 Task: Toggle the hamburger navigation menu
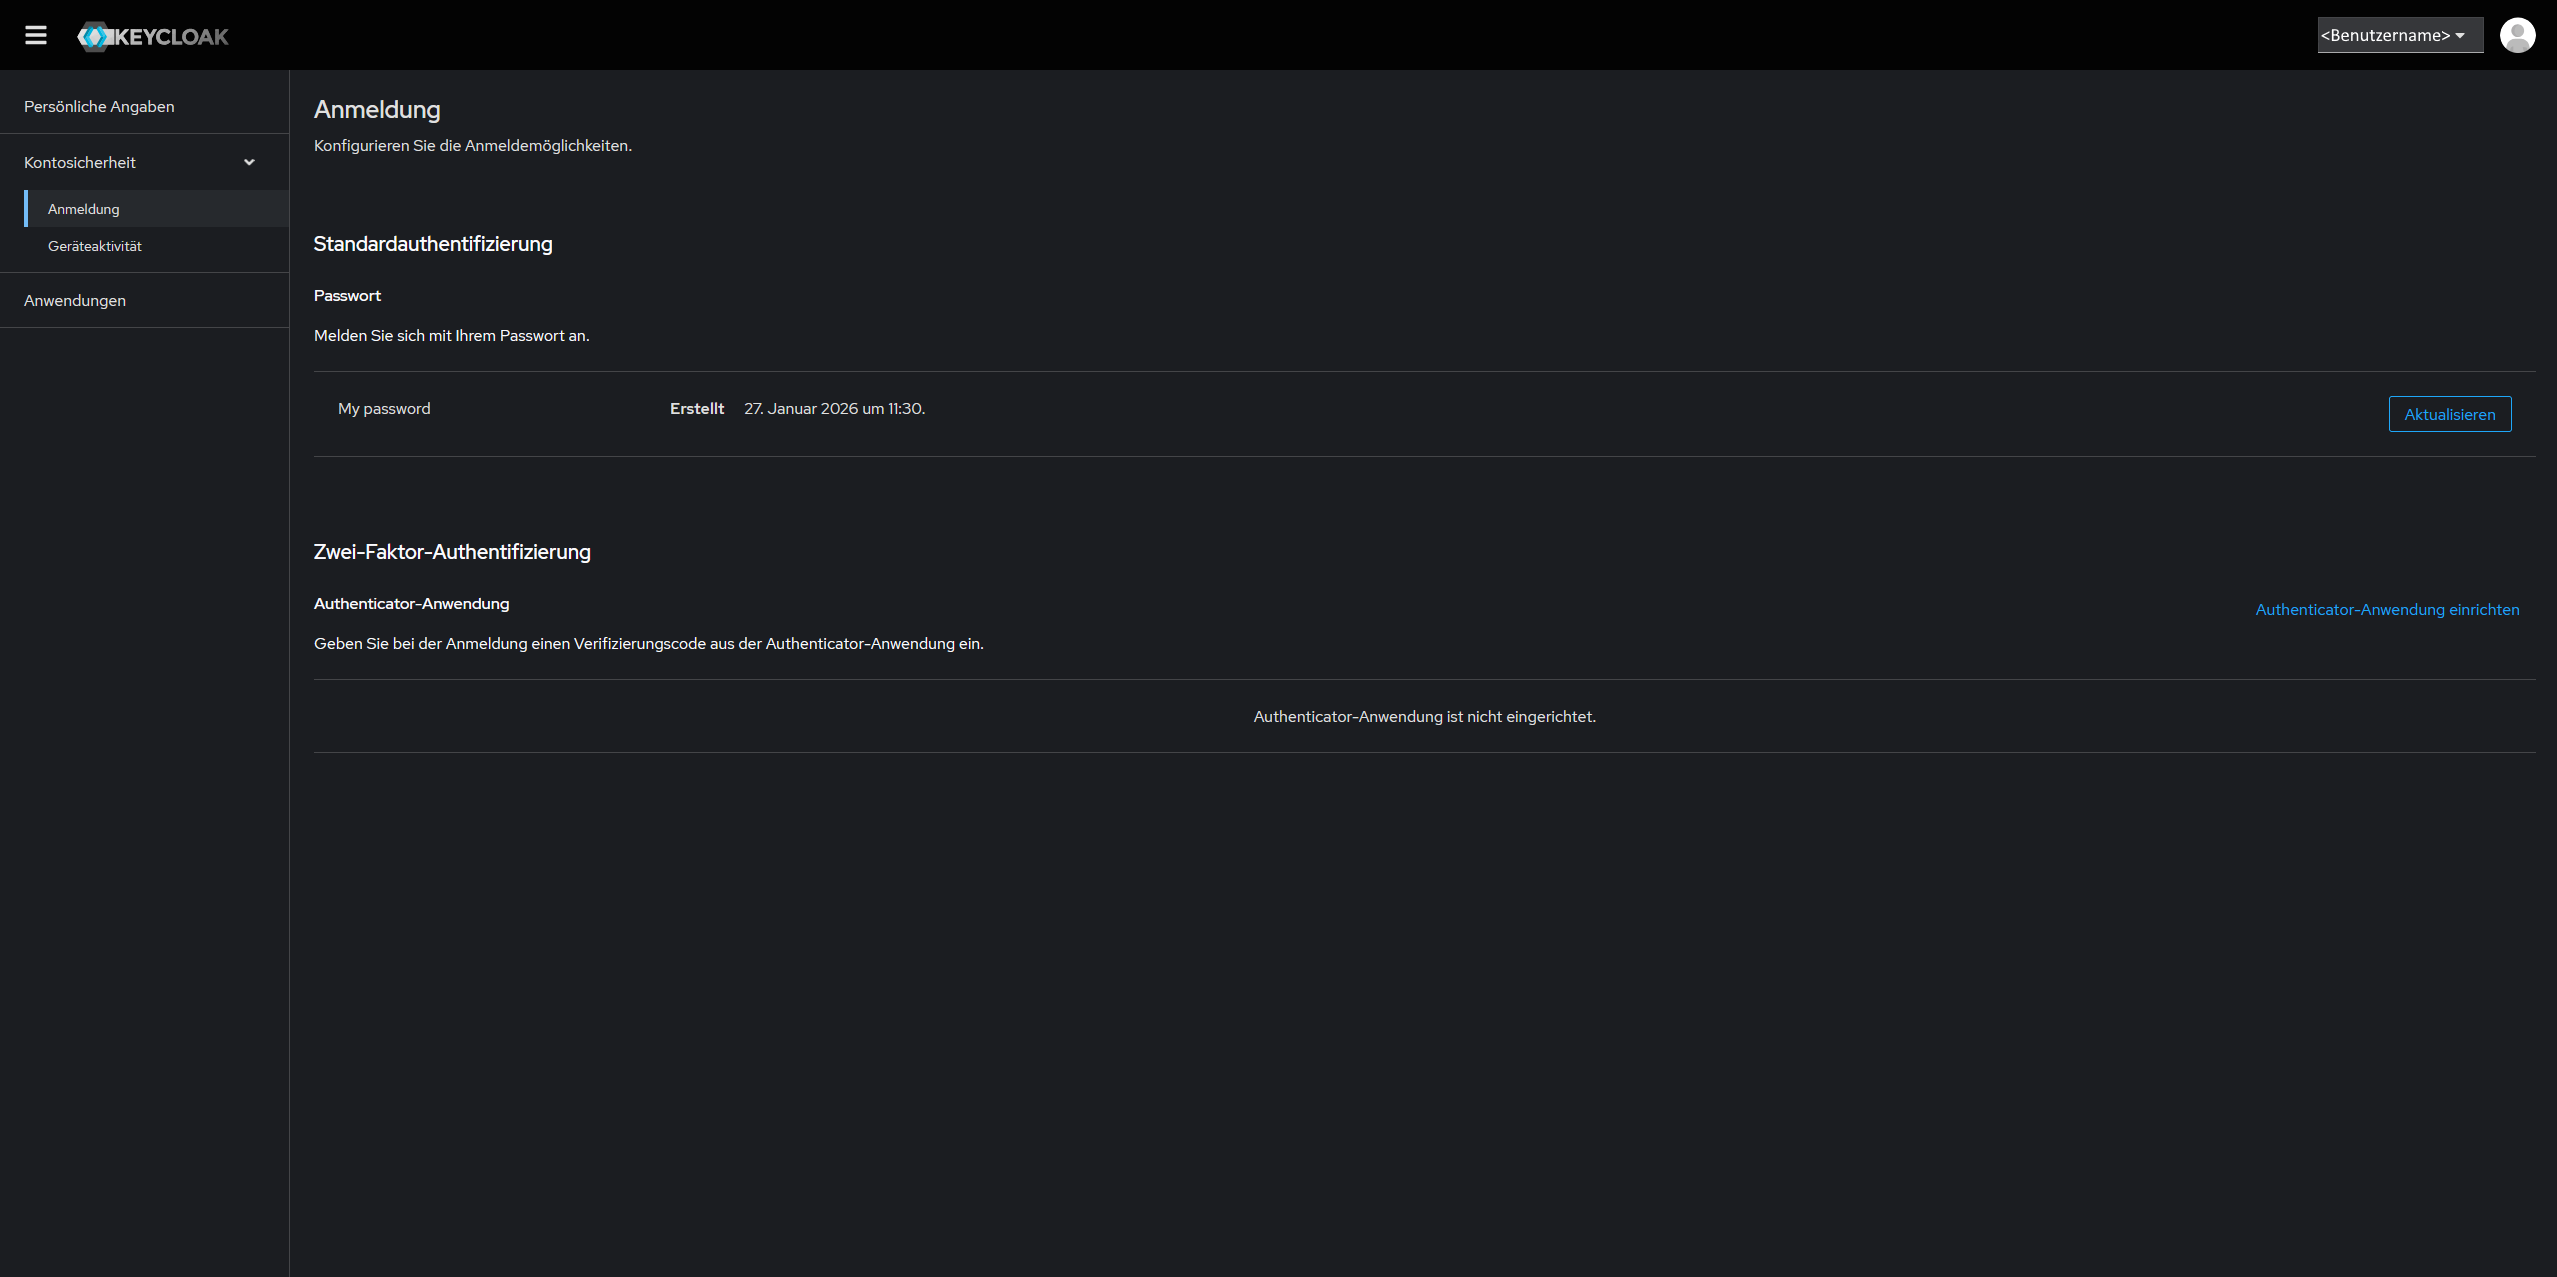click(x=36, y=36)
